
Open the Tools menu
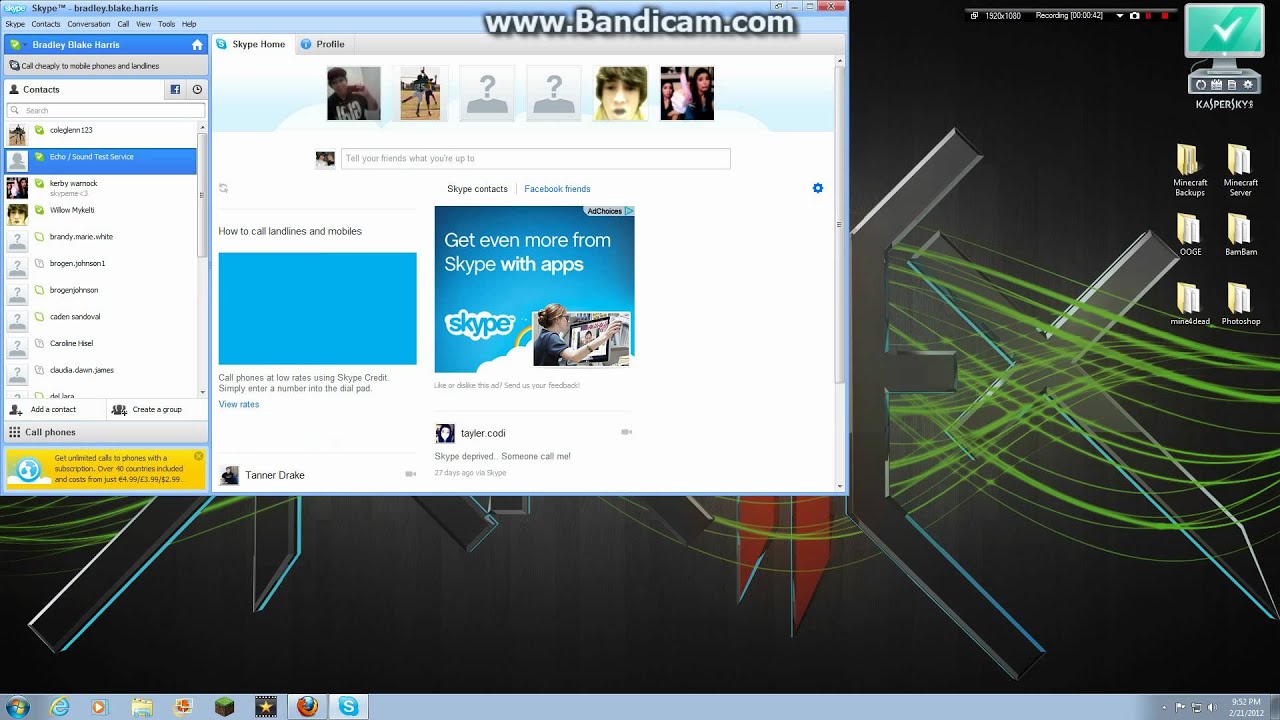(166, 24)
